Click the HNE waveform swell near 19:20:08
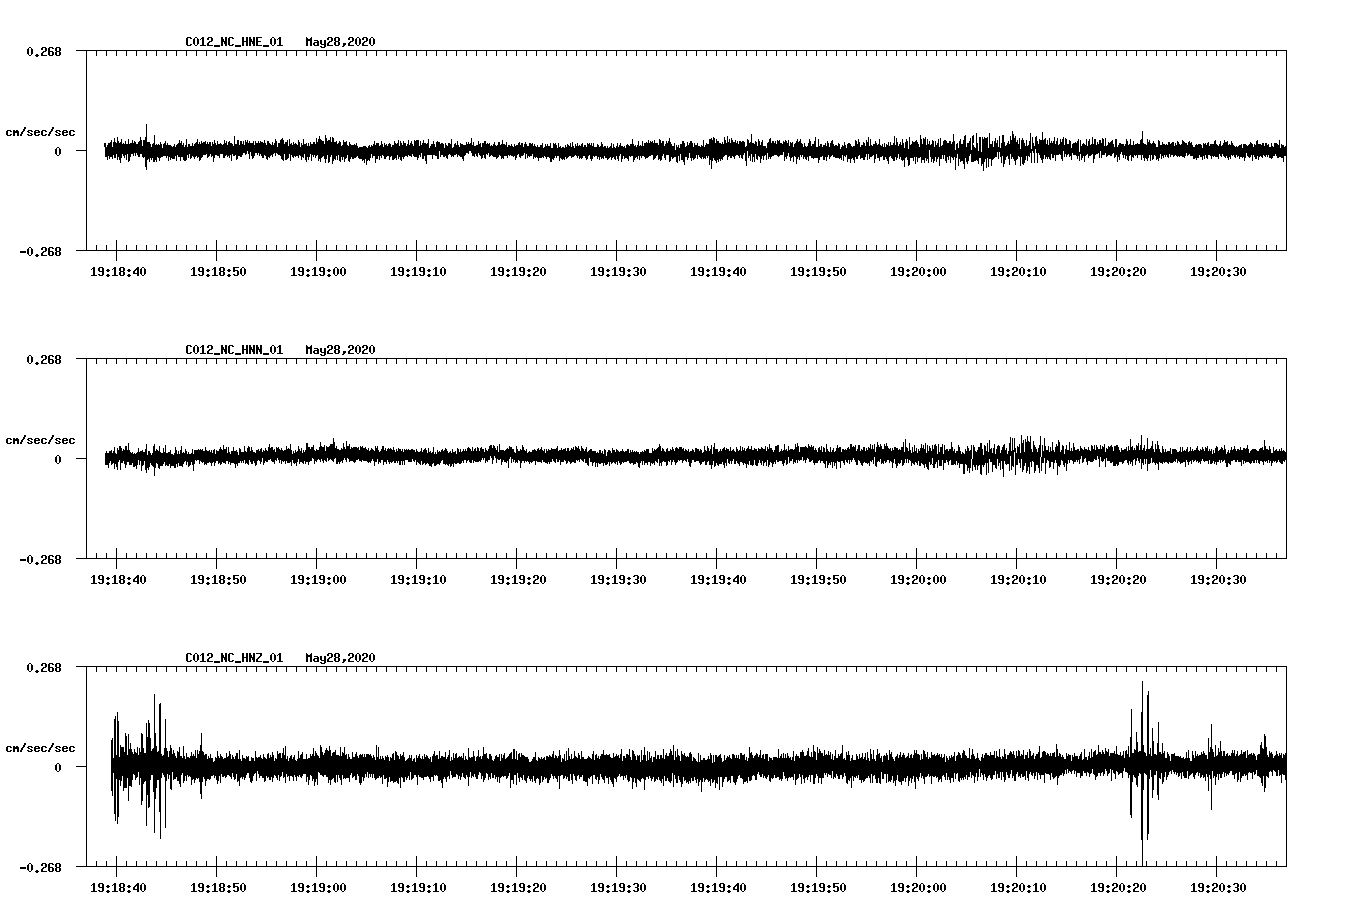Image resolution: width=1358 pixels, height=924 pixels. click(x=1000, y=150)
